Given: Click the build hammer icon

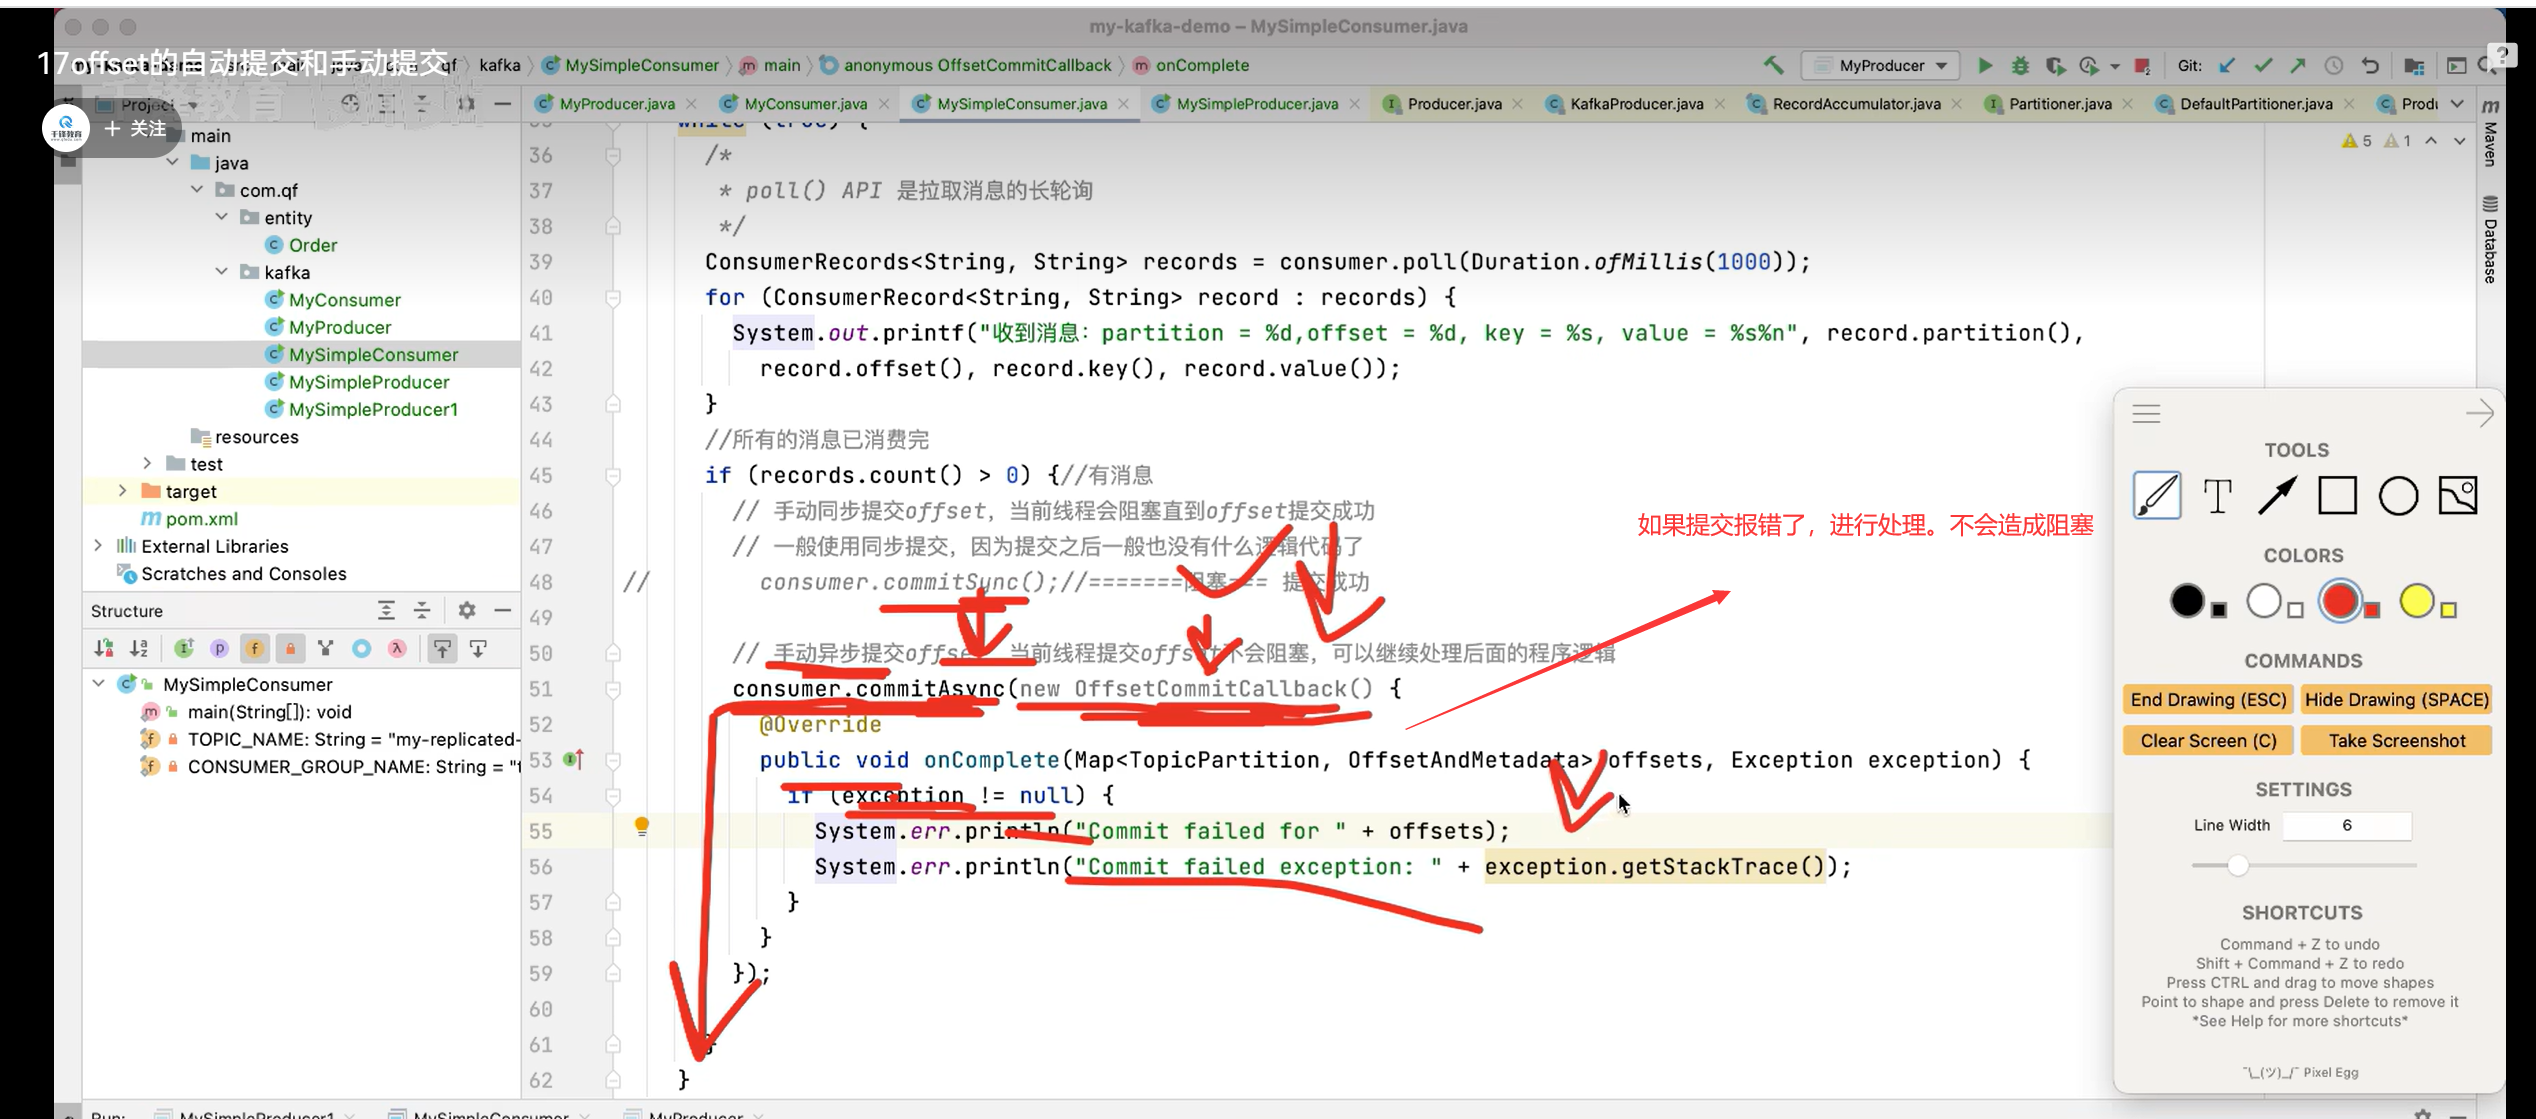Looking at the screenshot, I should (1773, 66).
